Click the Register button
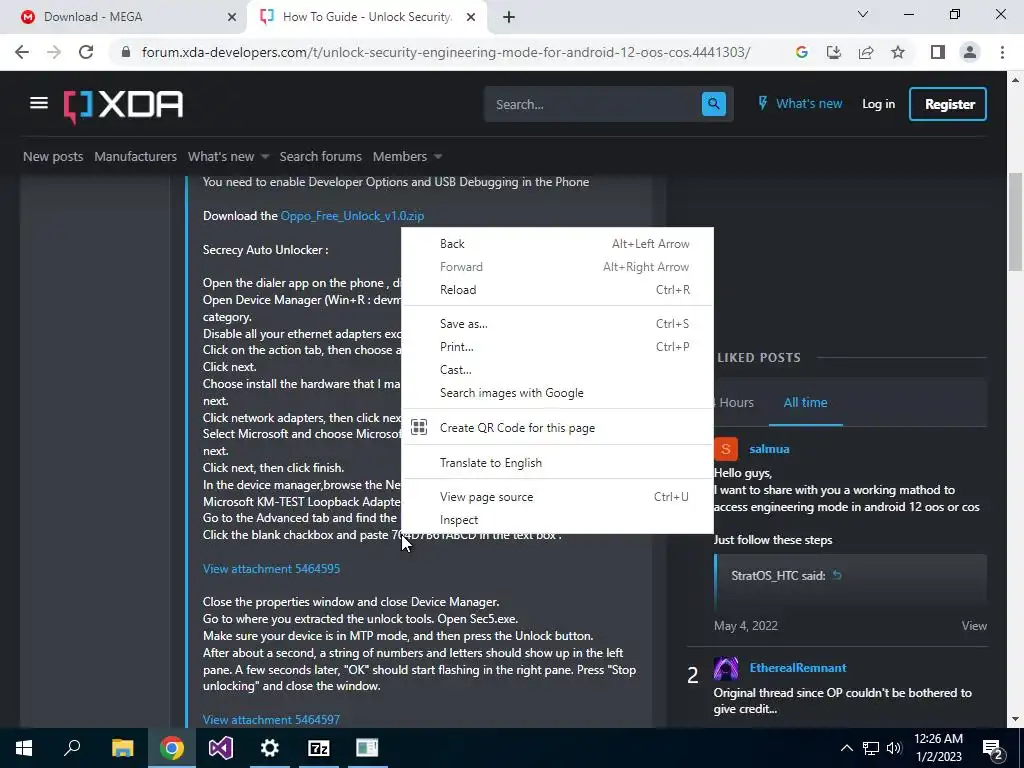Screen dimensions: 1024x768 948,104
